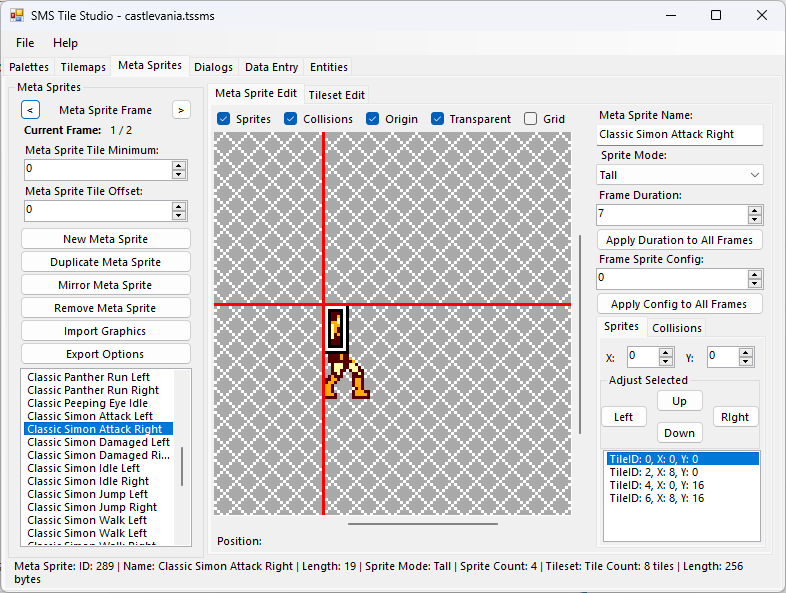Viewport: 786px width, 593px height.
Task: Go to next meta sprite frame
Action: (x=181, y=110)
